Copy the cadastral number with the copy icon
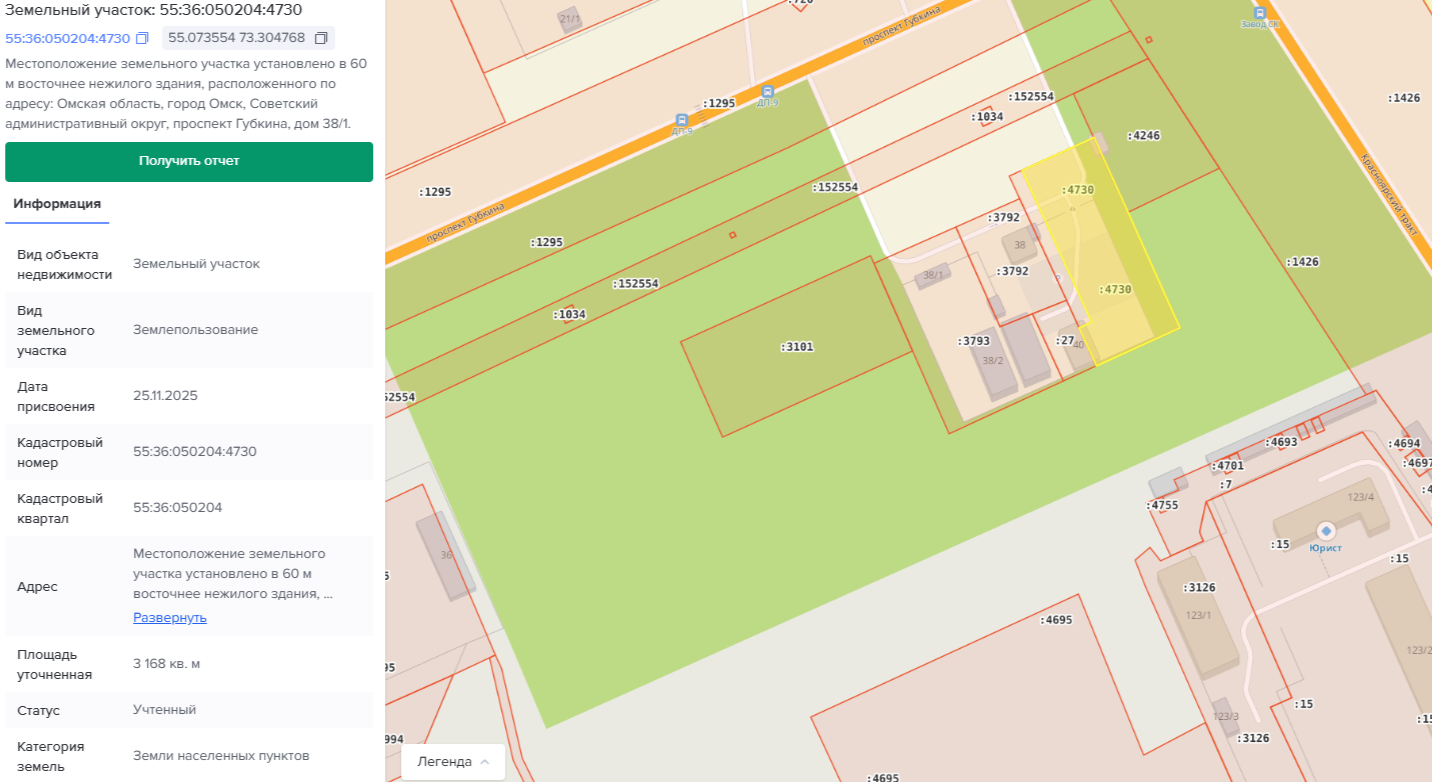This screenshot has height=782, width=1432. 142,38
